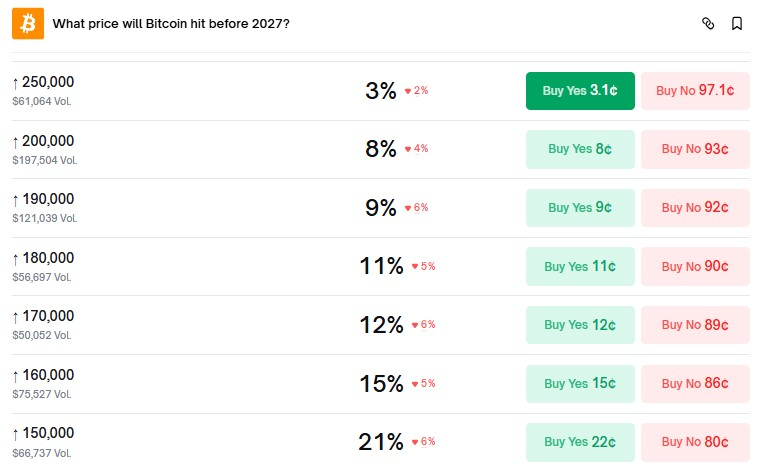
Task: Buy No at 93¢ for 200,000
Action: coord(695,149)
